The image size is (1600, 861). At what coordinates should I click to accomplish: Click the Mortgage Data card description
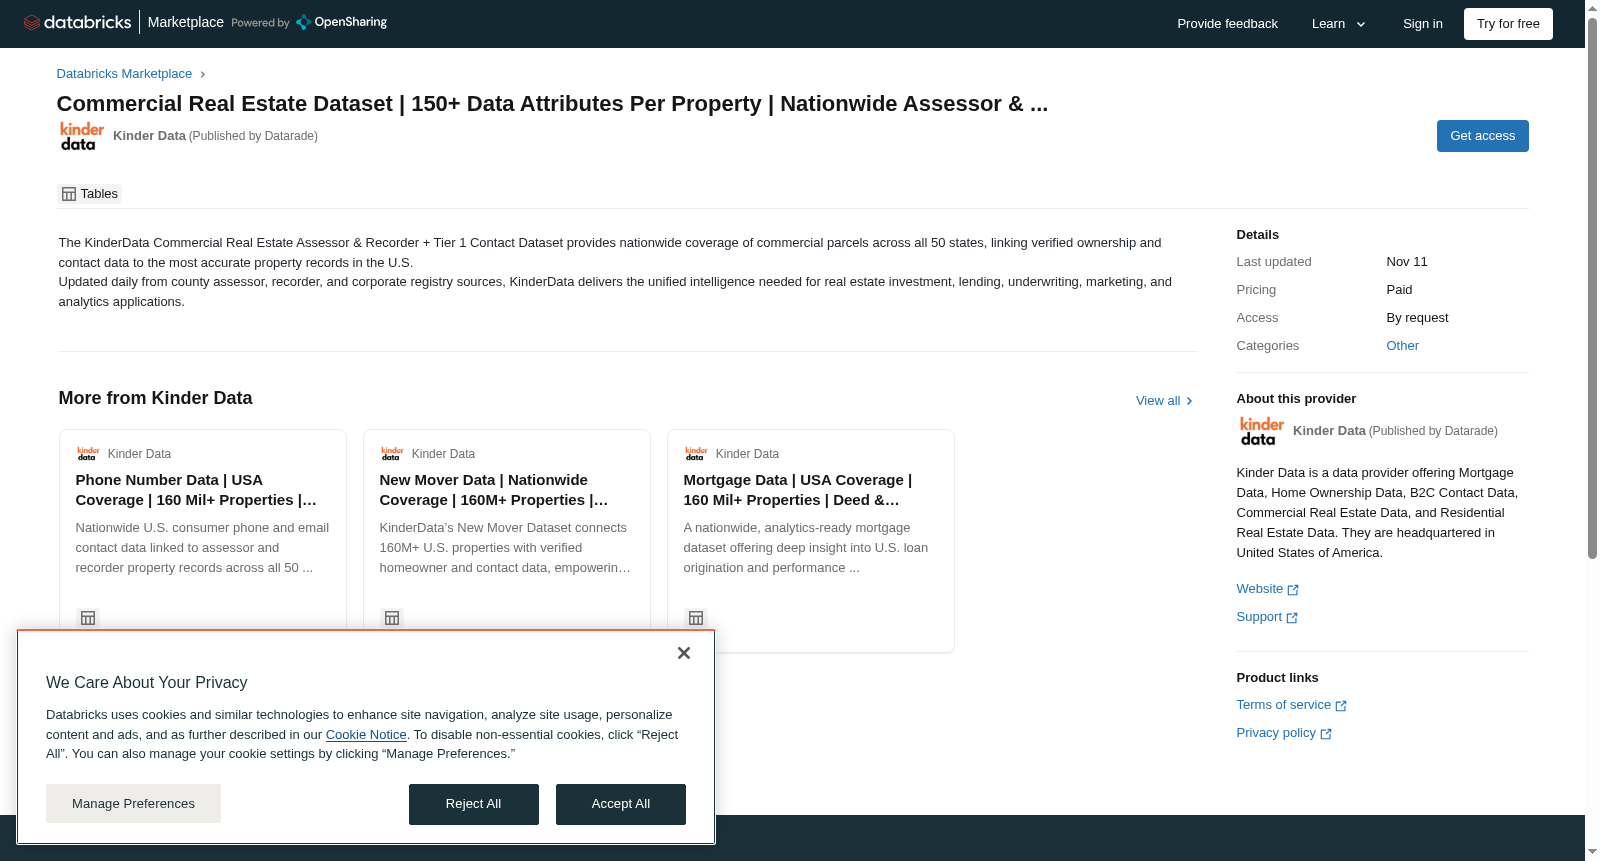(806, 548)
